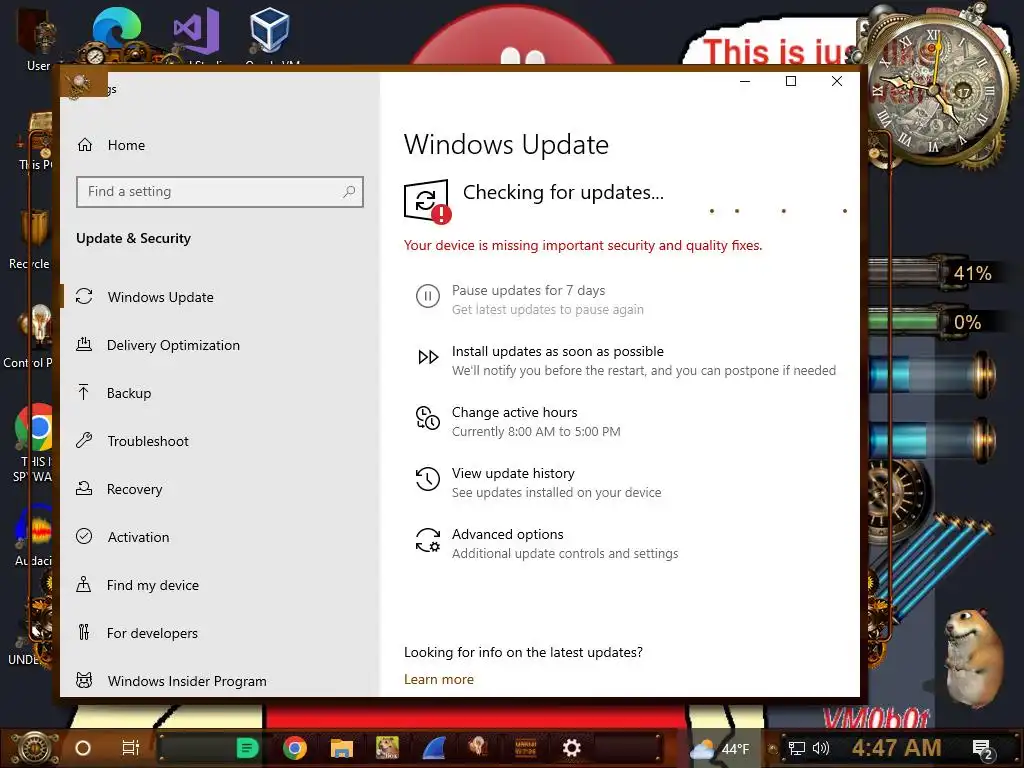Click the 0% meter gauge widget
This screenshot has height=768, width=1024.
934,322
